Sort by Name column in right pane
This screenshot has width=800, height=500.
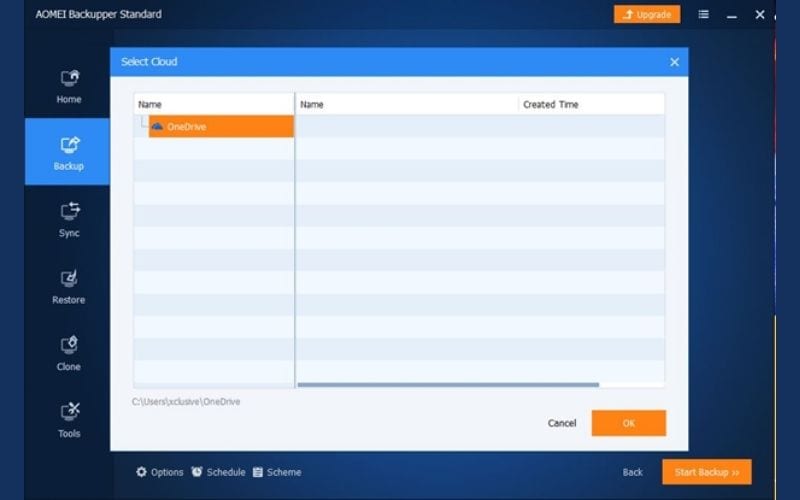(x=312, y=105)
